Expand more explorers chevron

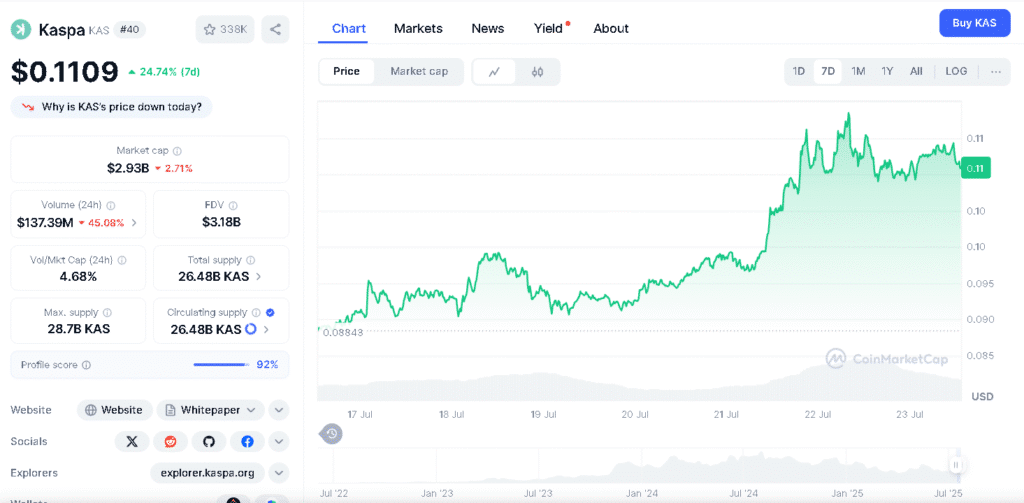(278, 472)
